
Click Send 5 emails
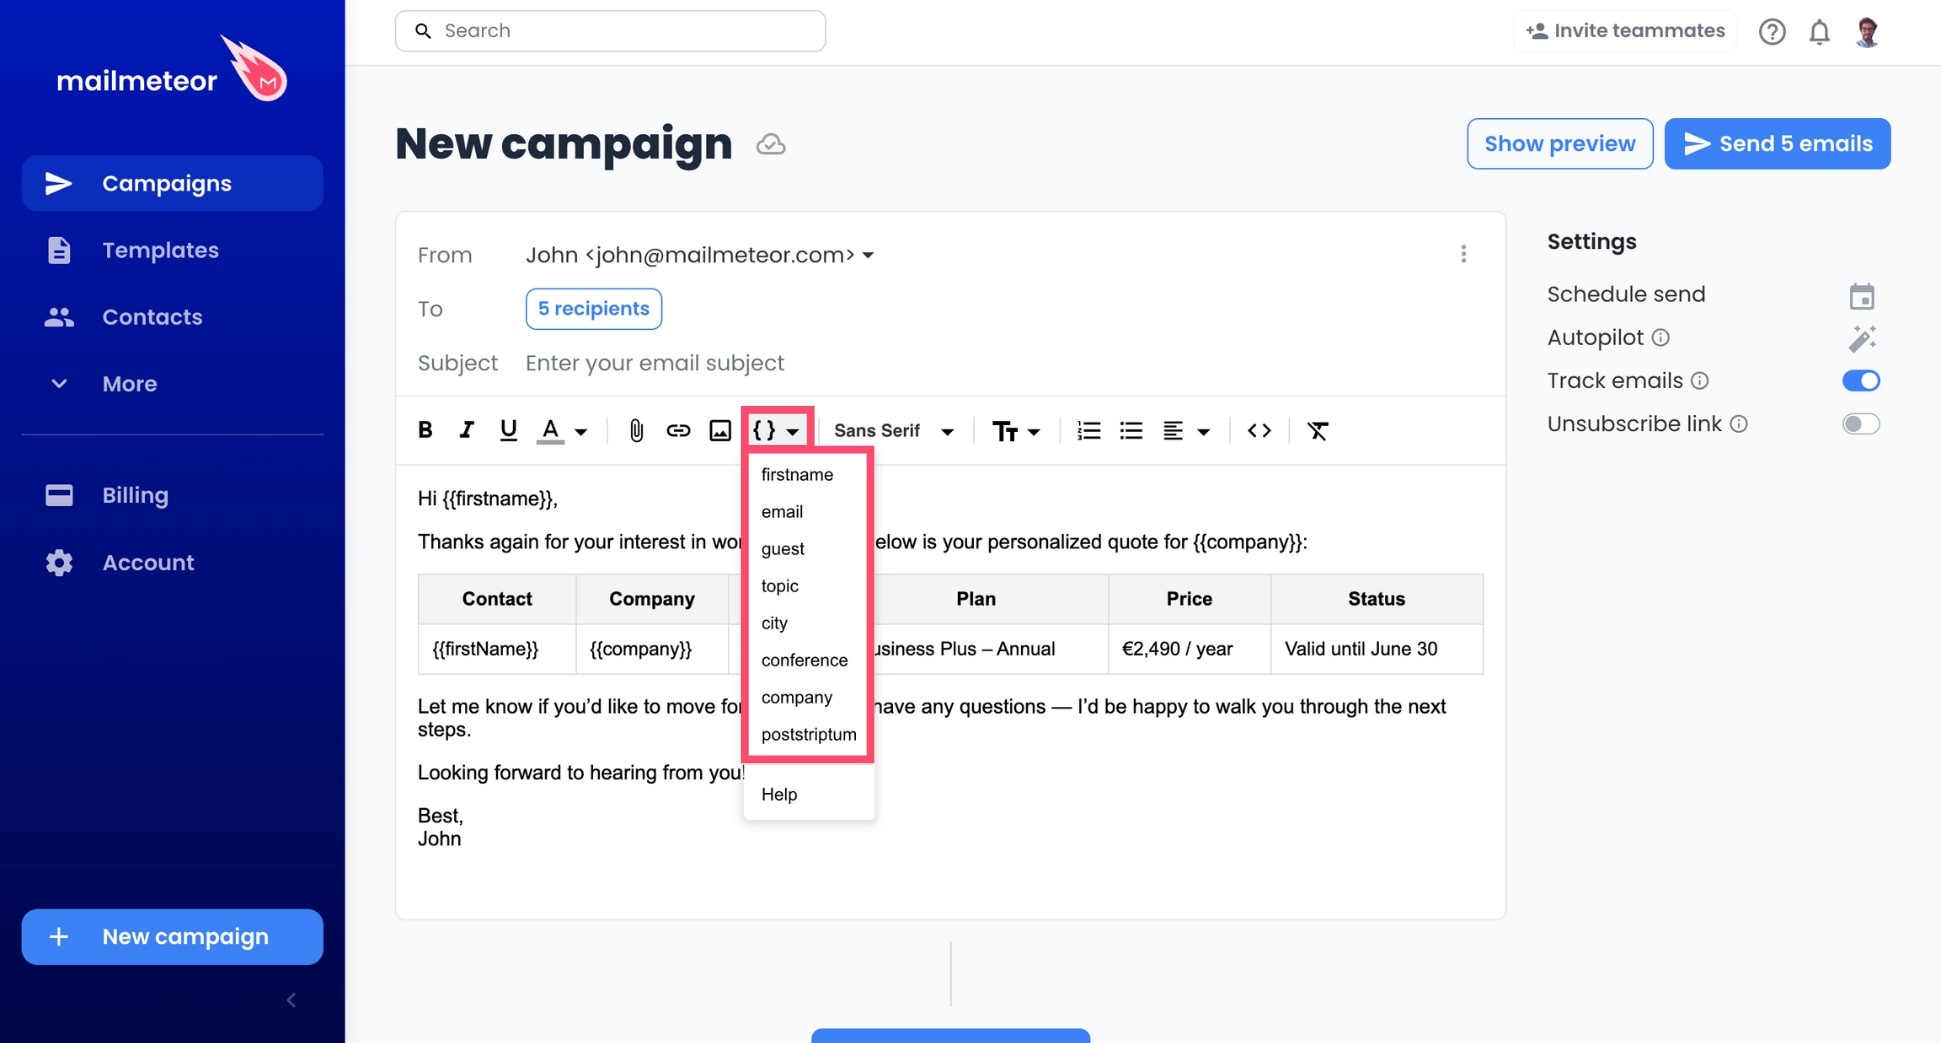1777,144
